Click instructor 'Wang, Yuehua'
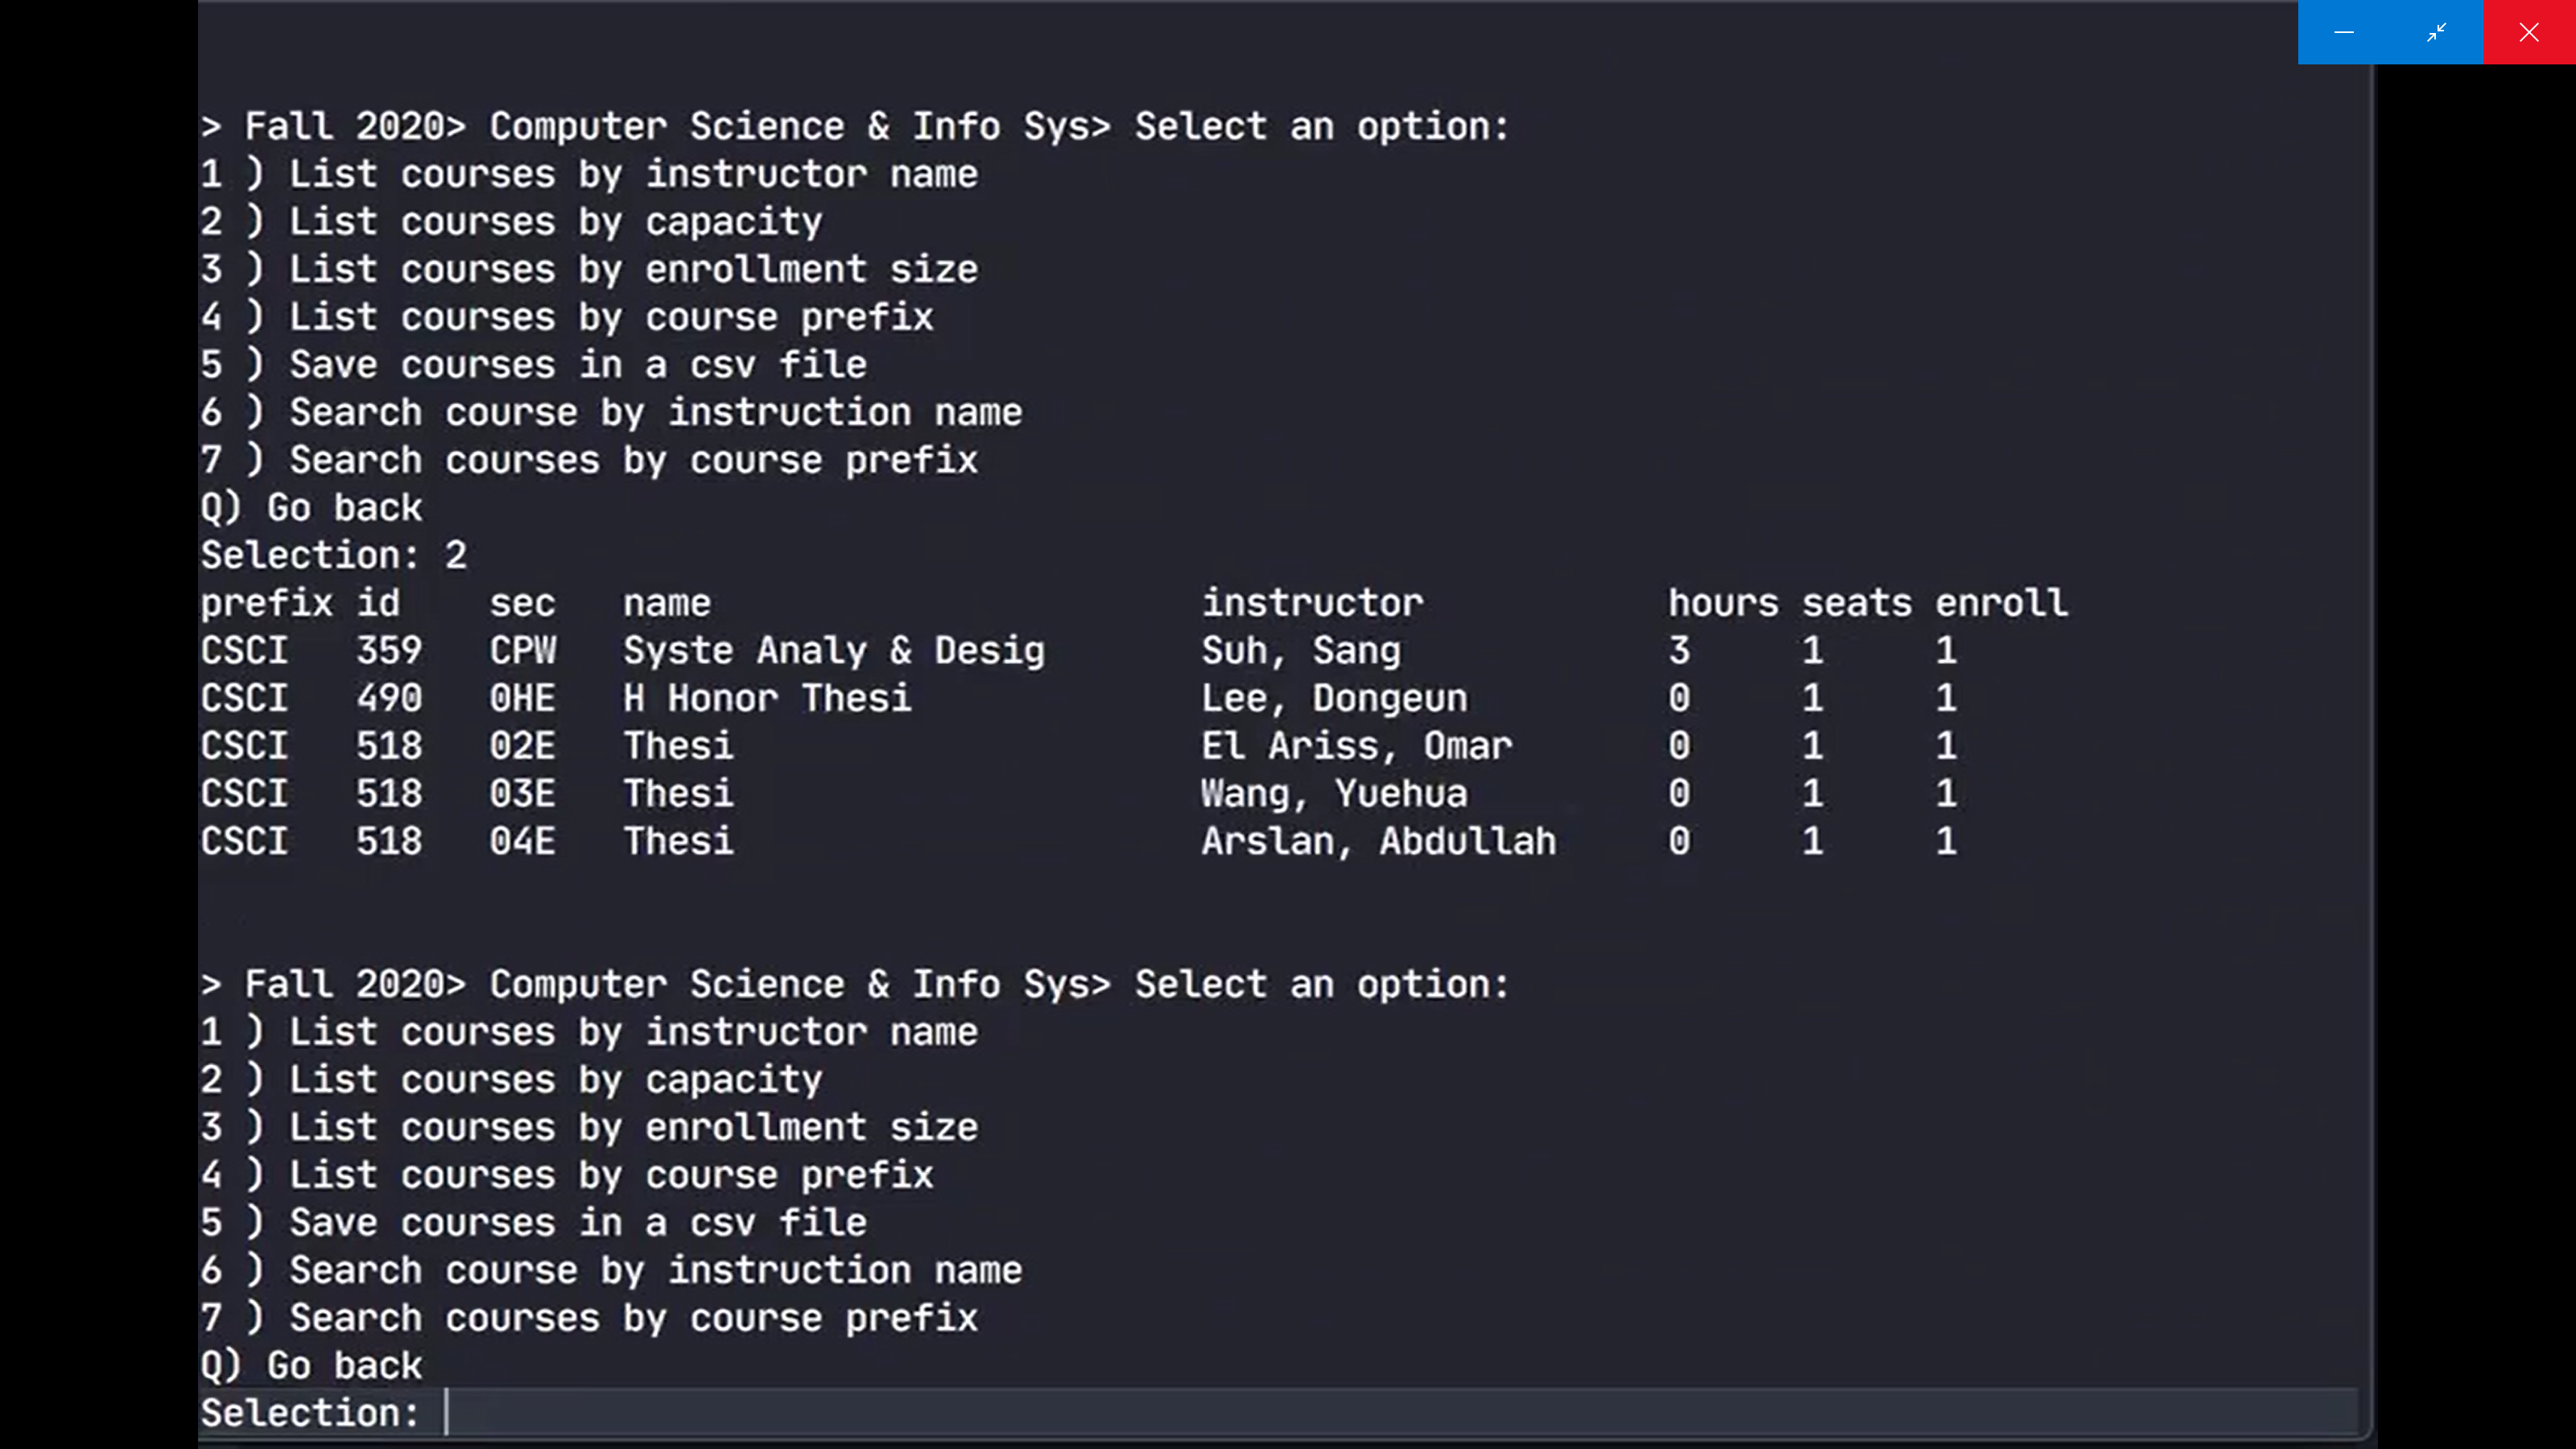 (x=1334, y=794)
